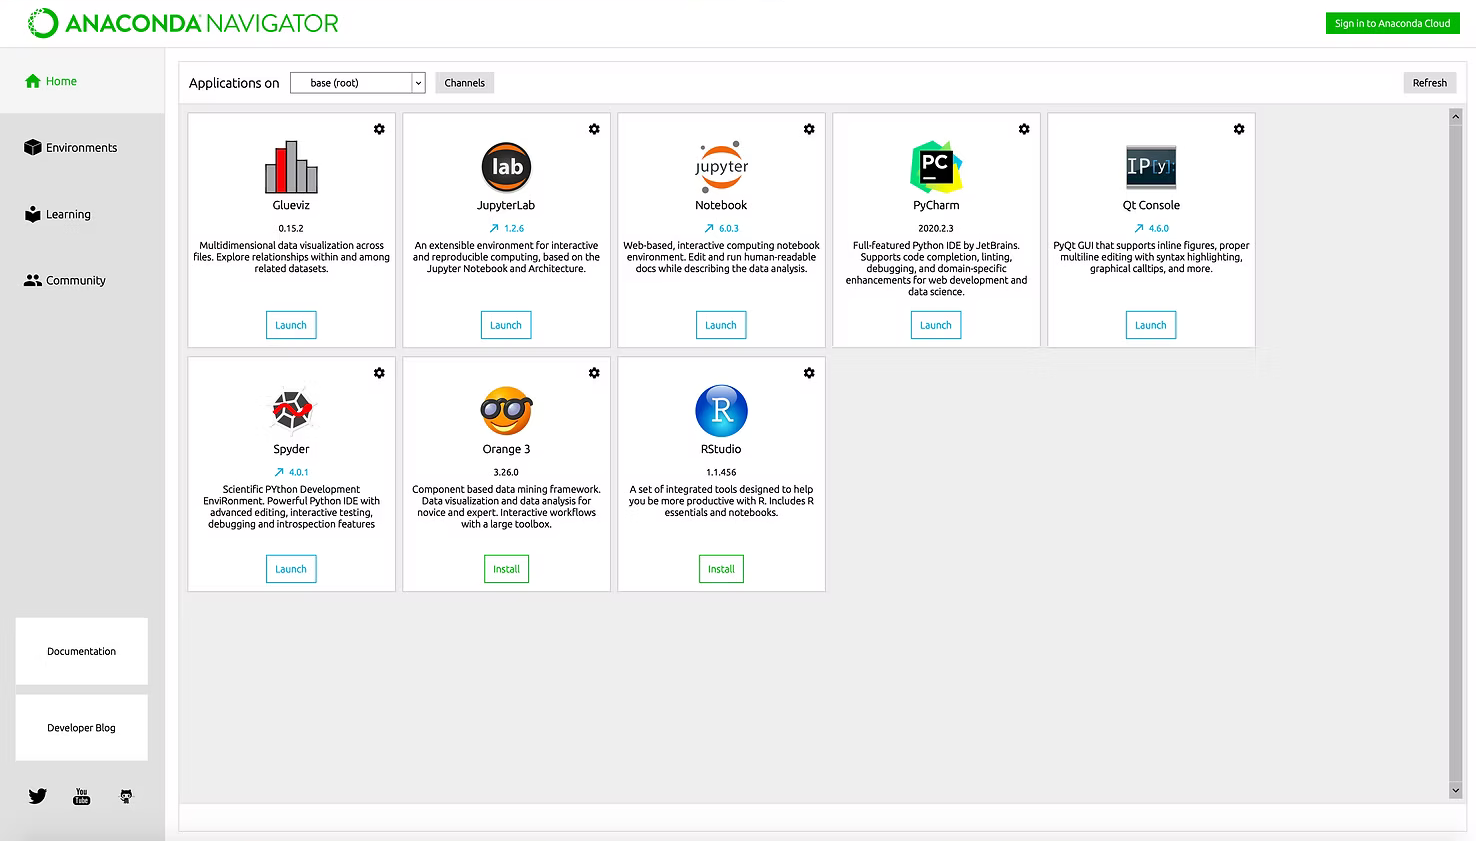Install the RStudio application
The image size is (1476, 841).
coord(721,569)
